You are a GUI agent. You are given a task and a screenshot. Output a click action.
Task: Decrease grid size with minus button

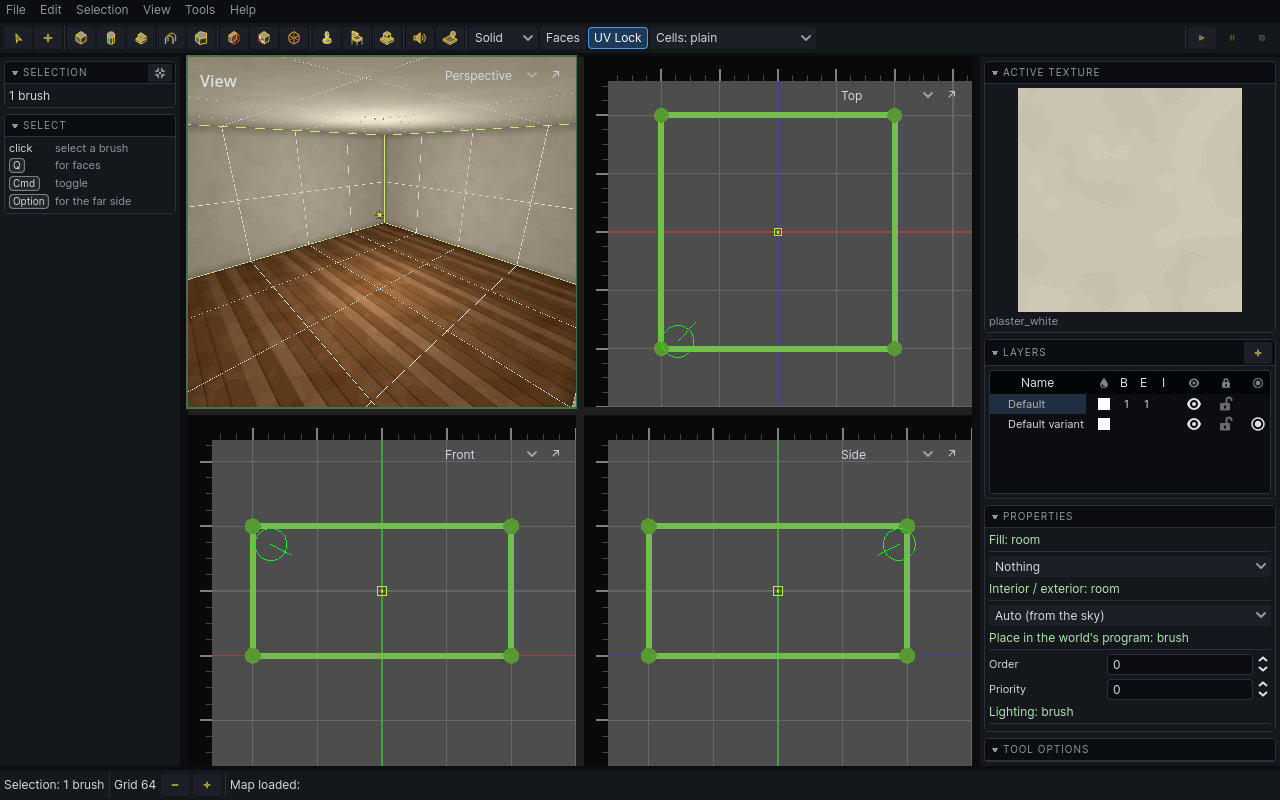click(175, 785)
